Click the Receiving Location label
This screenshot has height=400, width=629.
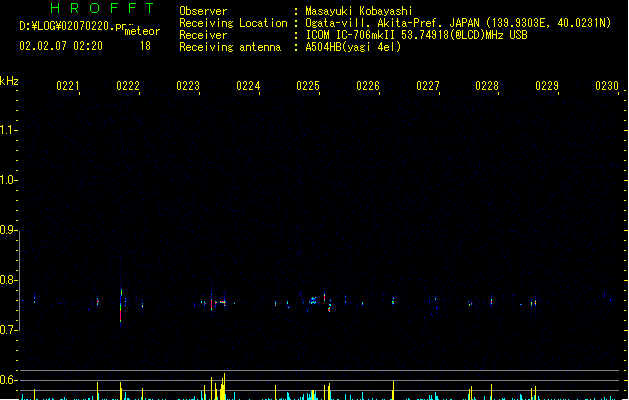(x=233, y=23)
